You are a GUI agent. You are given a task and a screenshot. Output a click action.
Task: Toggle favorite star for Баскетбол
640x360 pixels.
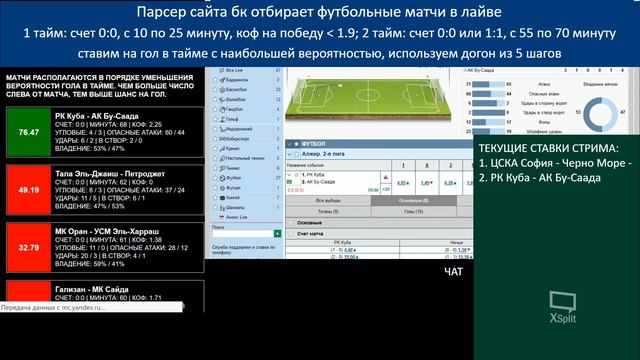pos(216,90)
